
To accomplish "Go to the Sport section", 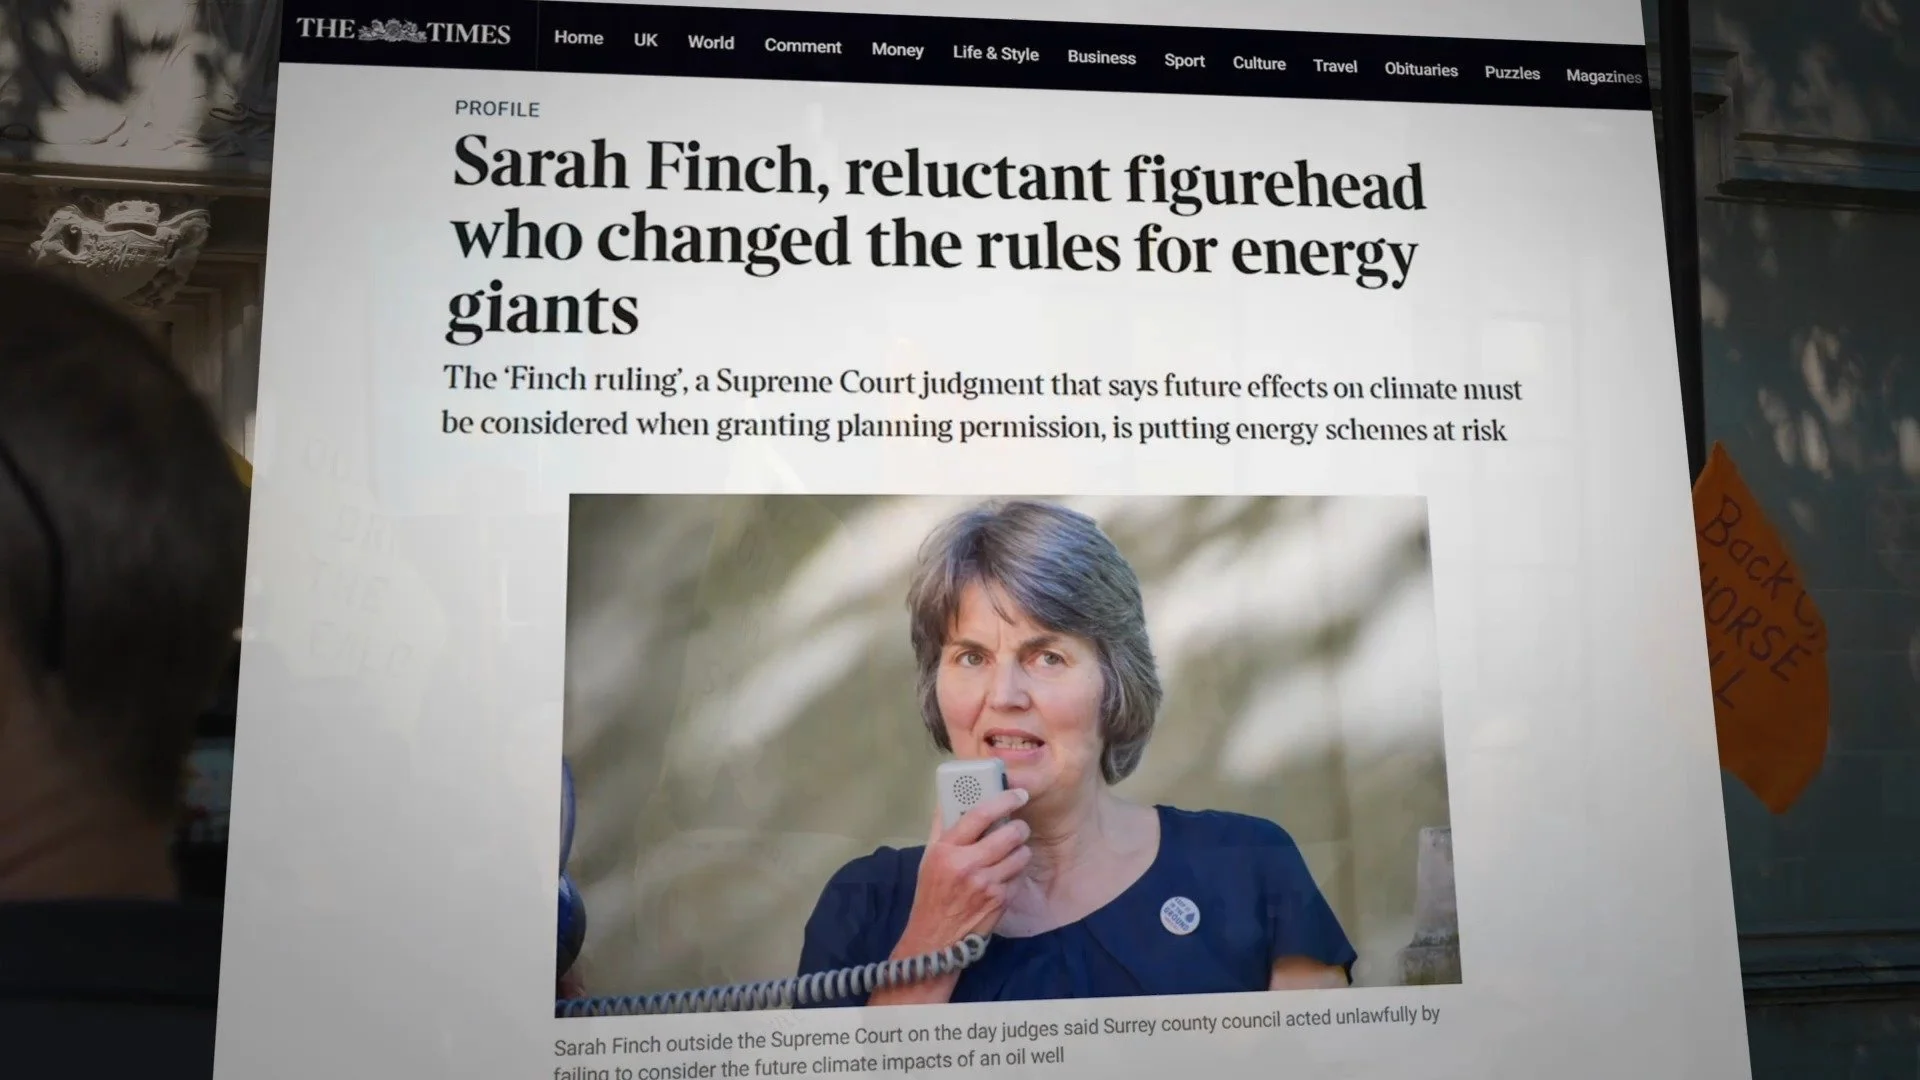I will [x=1184, y=61].
